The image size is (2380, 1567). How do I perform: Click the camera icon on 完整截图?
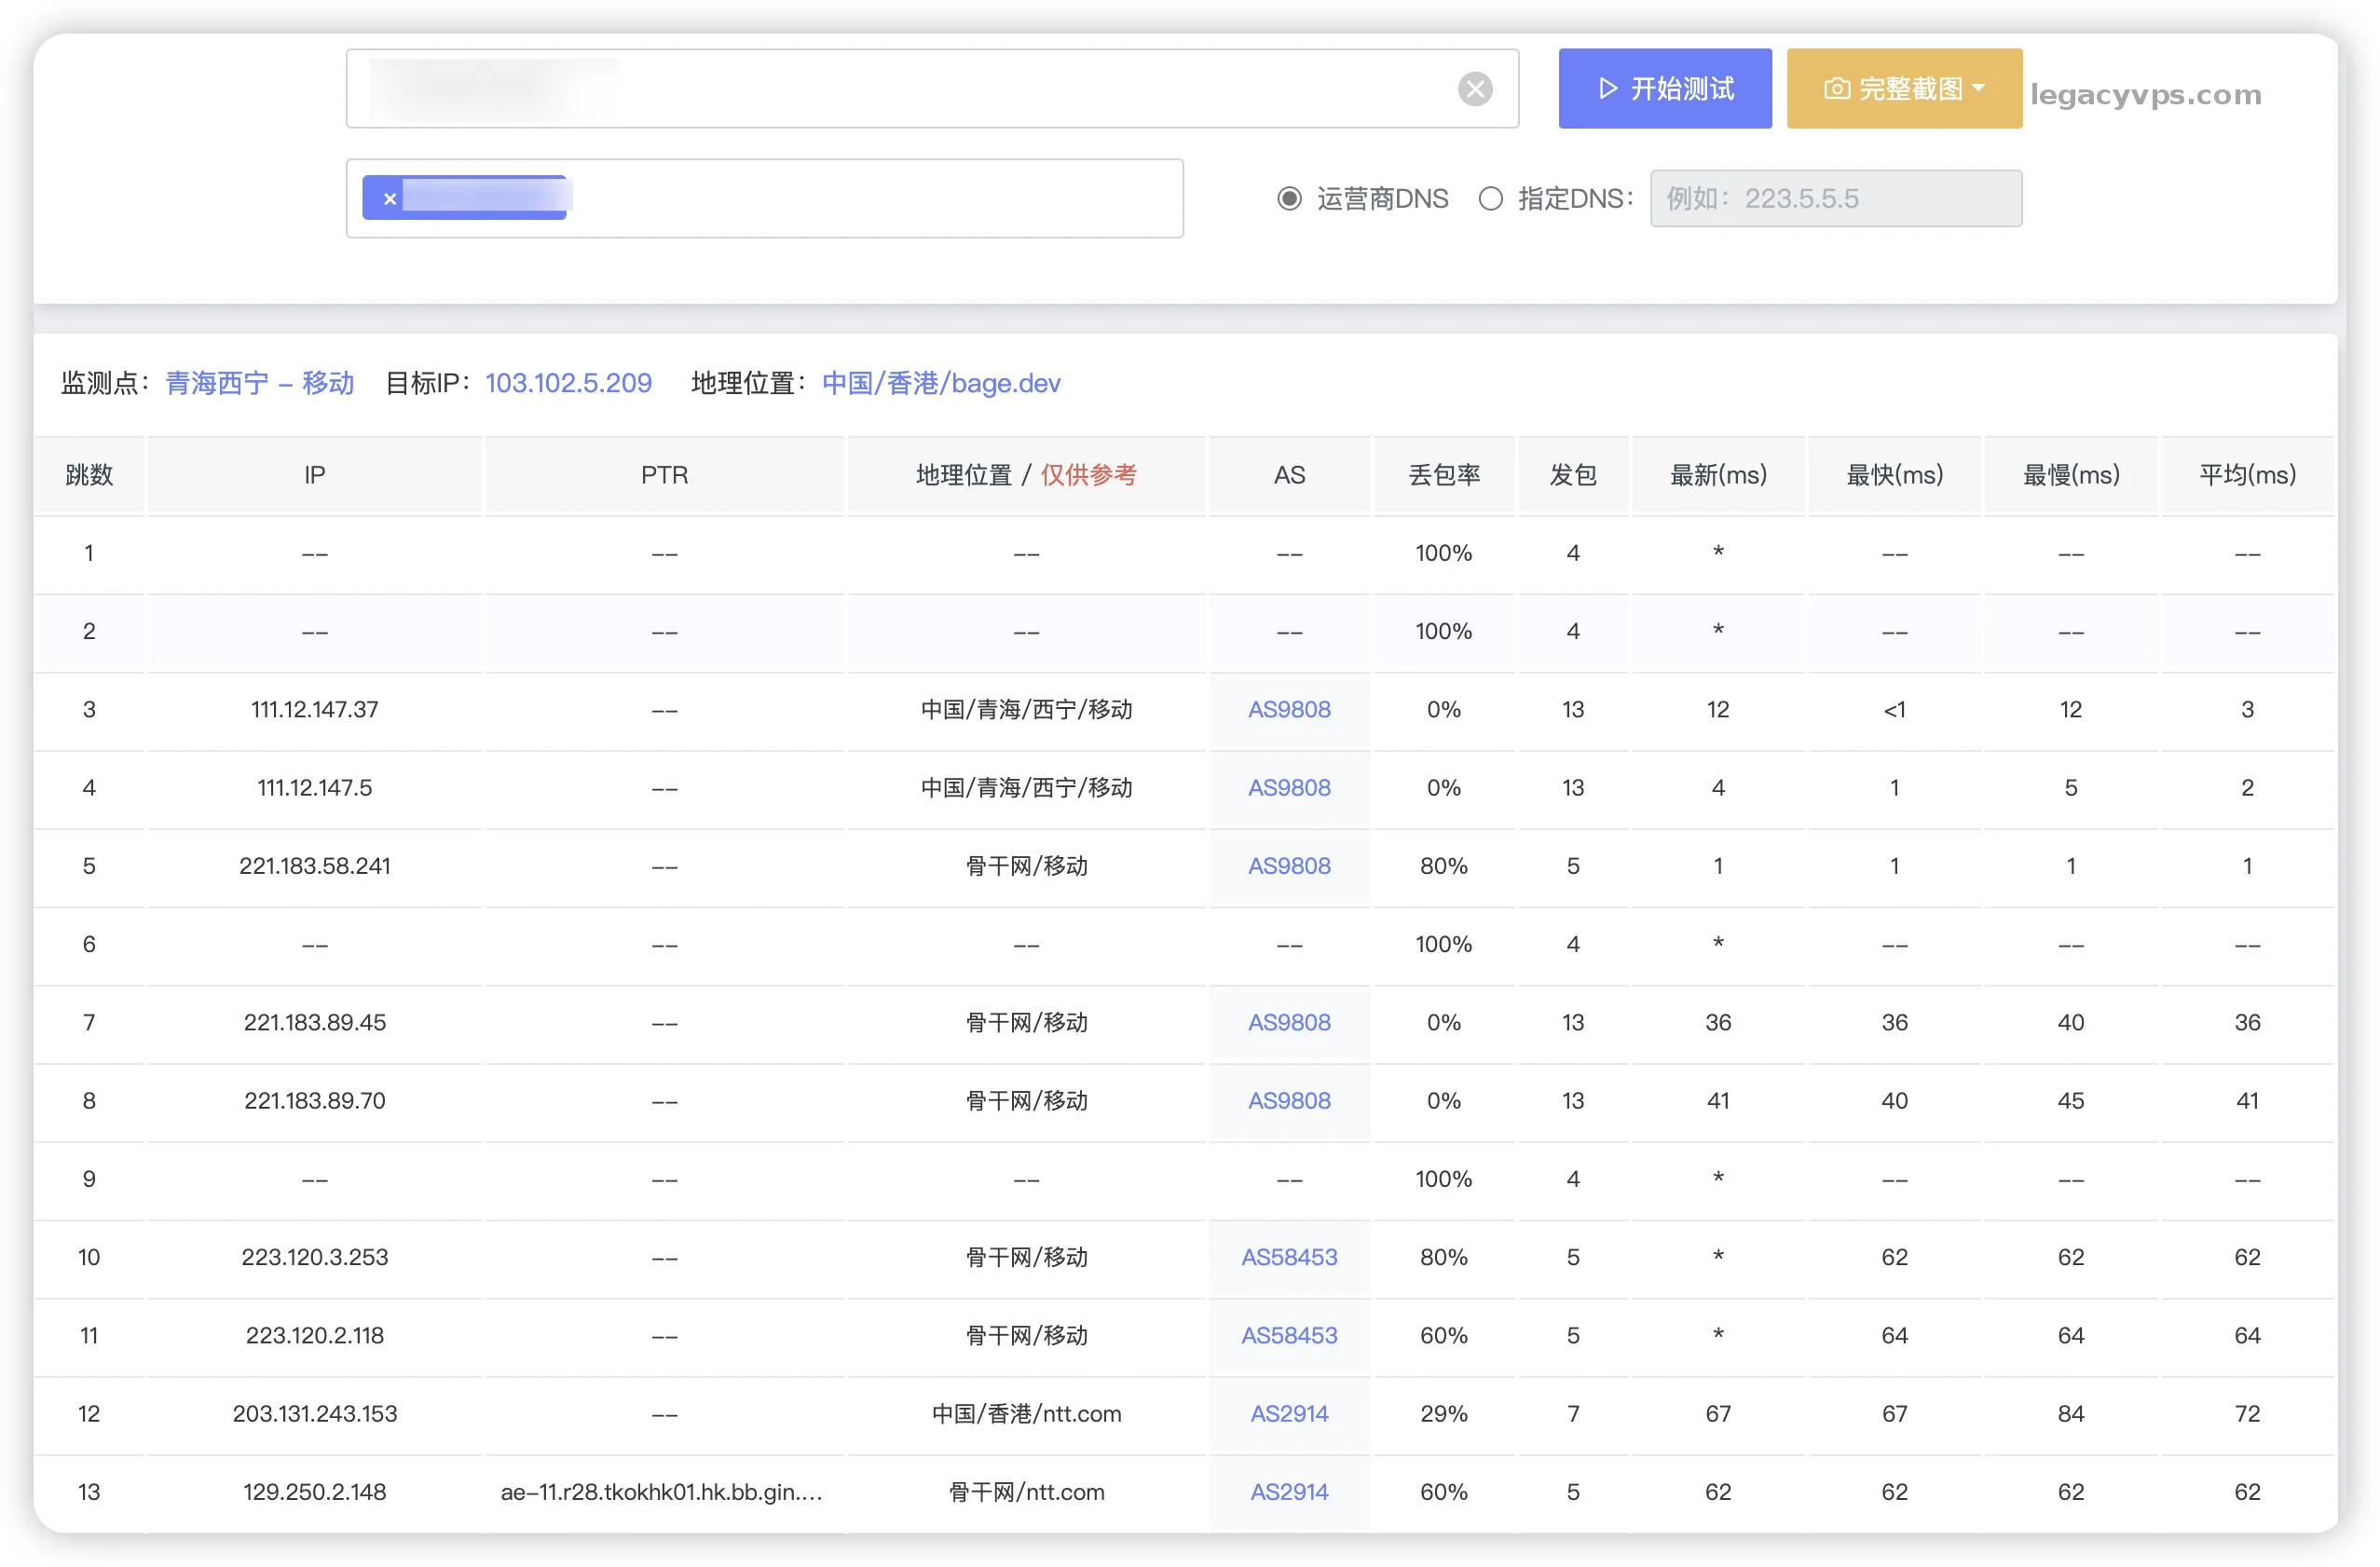(x=1835, y=89)
